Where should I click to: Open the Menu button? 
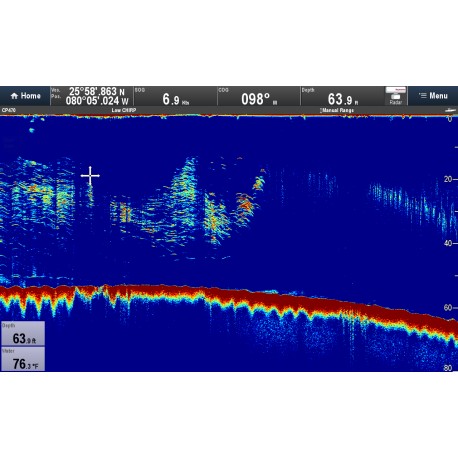pos(433,96)
